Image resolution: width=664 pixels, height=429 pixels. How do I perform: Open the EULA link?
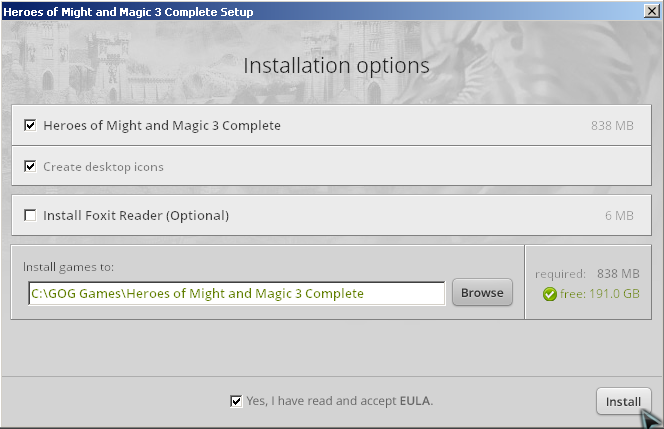[x=415, y=401]
